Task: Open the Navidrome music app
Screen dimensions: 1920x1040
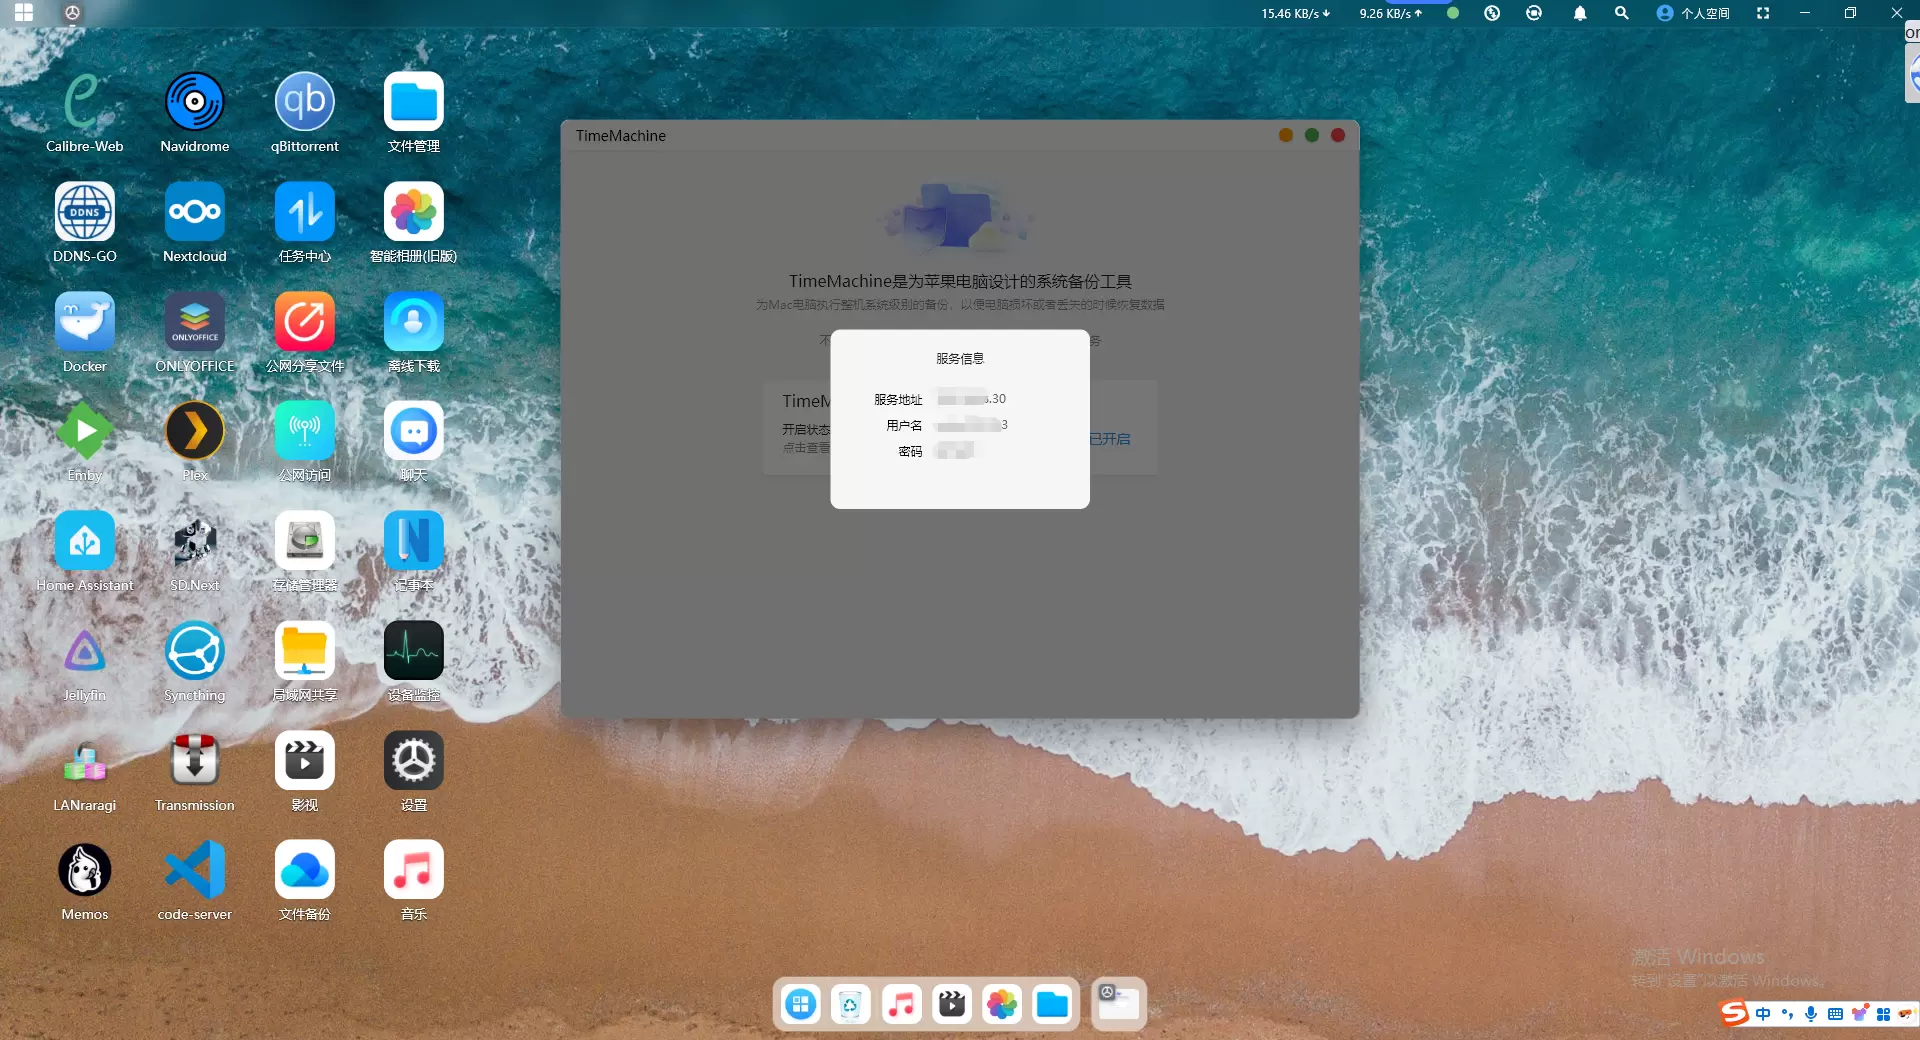Action: 194,102
